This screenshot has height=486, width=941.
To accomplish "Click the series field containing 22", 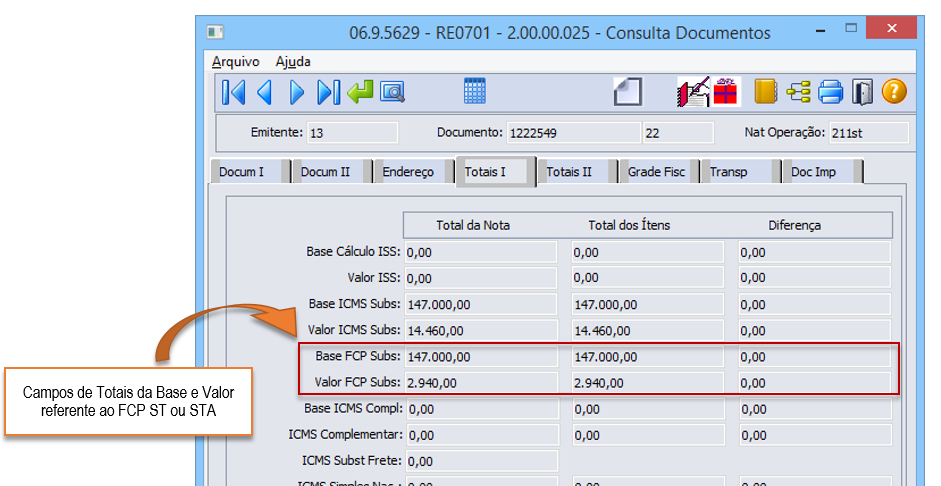I will click(679, 133).
